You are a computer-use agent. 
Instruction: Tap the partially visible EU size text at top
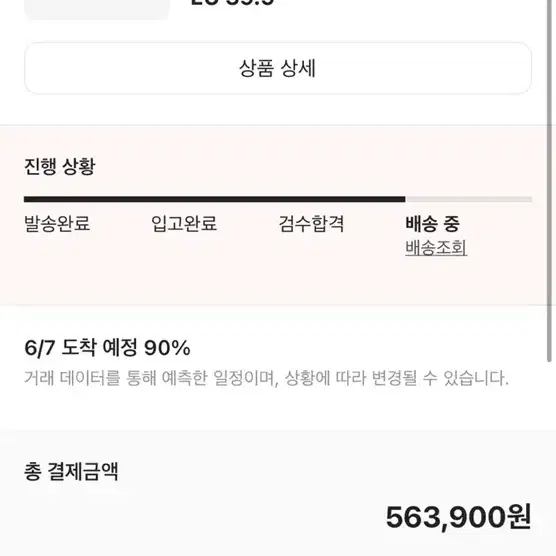233,3
